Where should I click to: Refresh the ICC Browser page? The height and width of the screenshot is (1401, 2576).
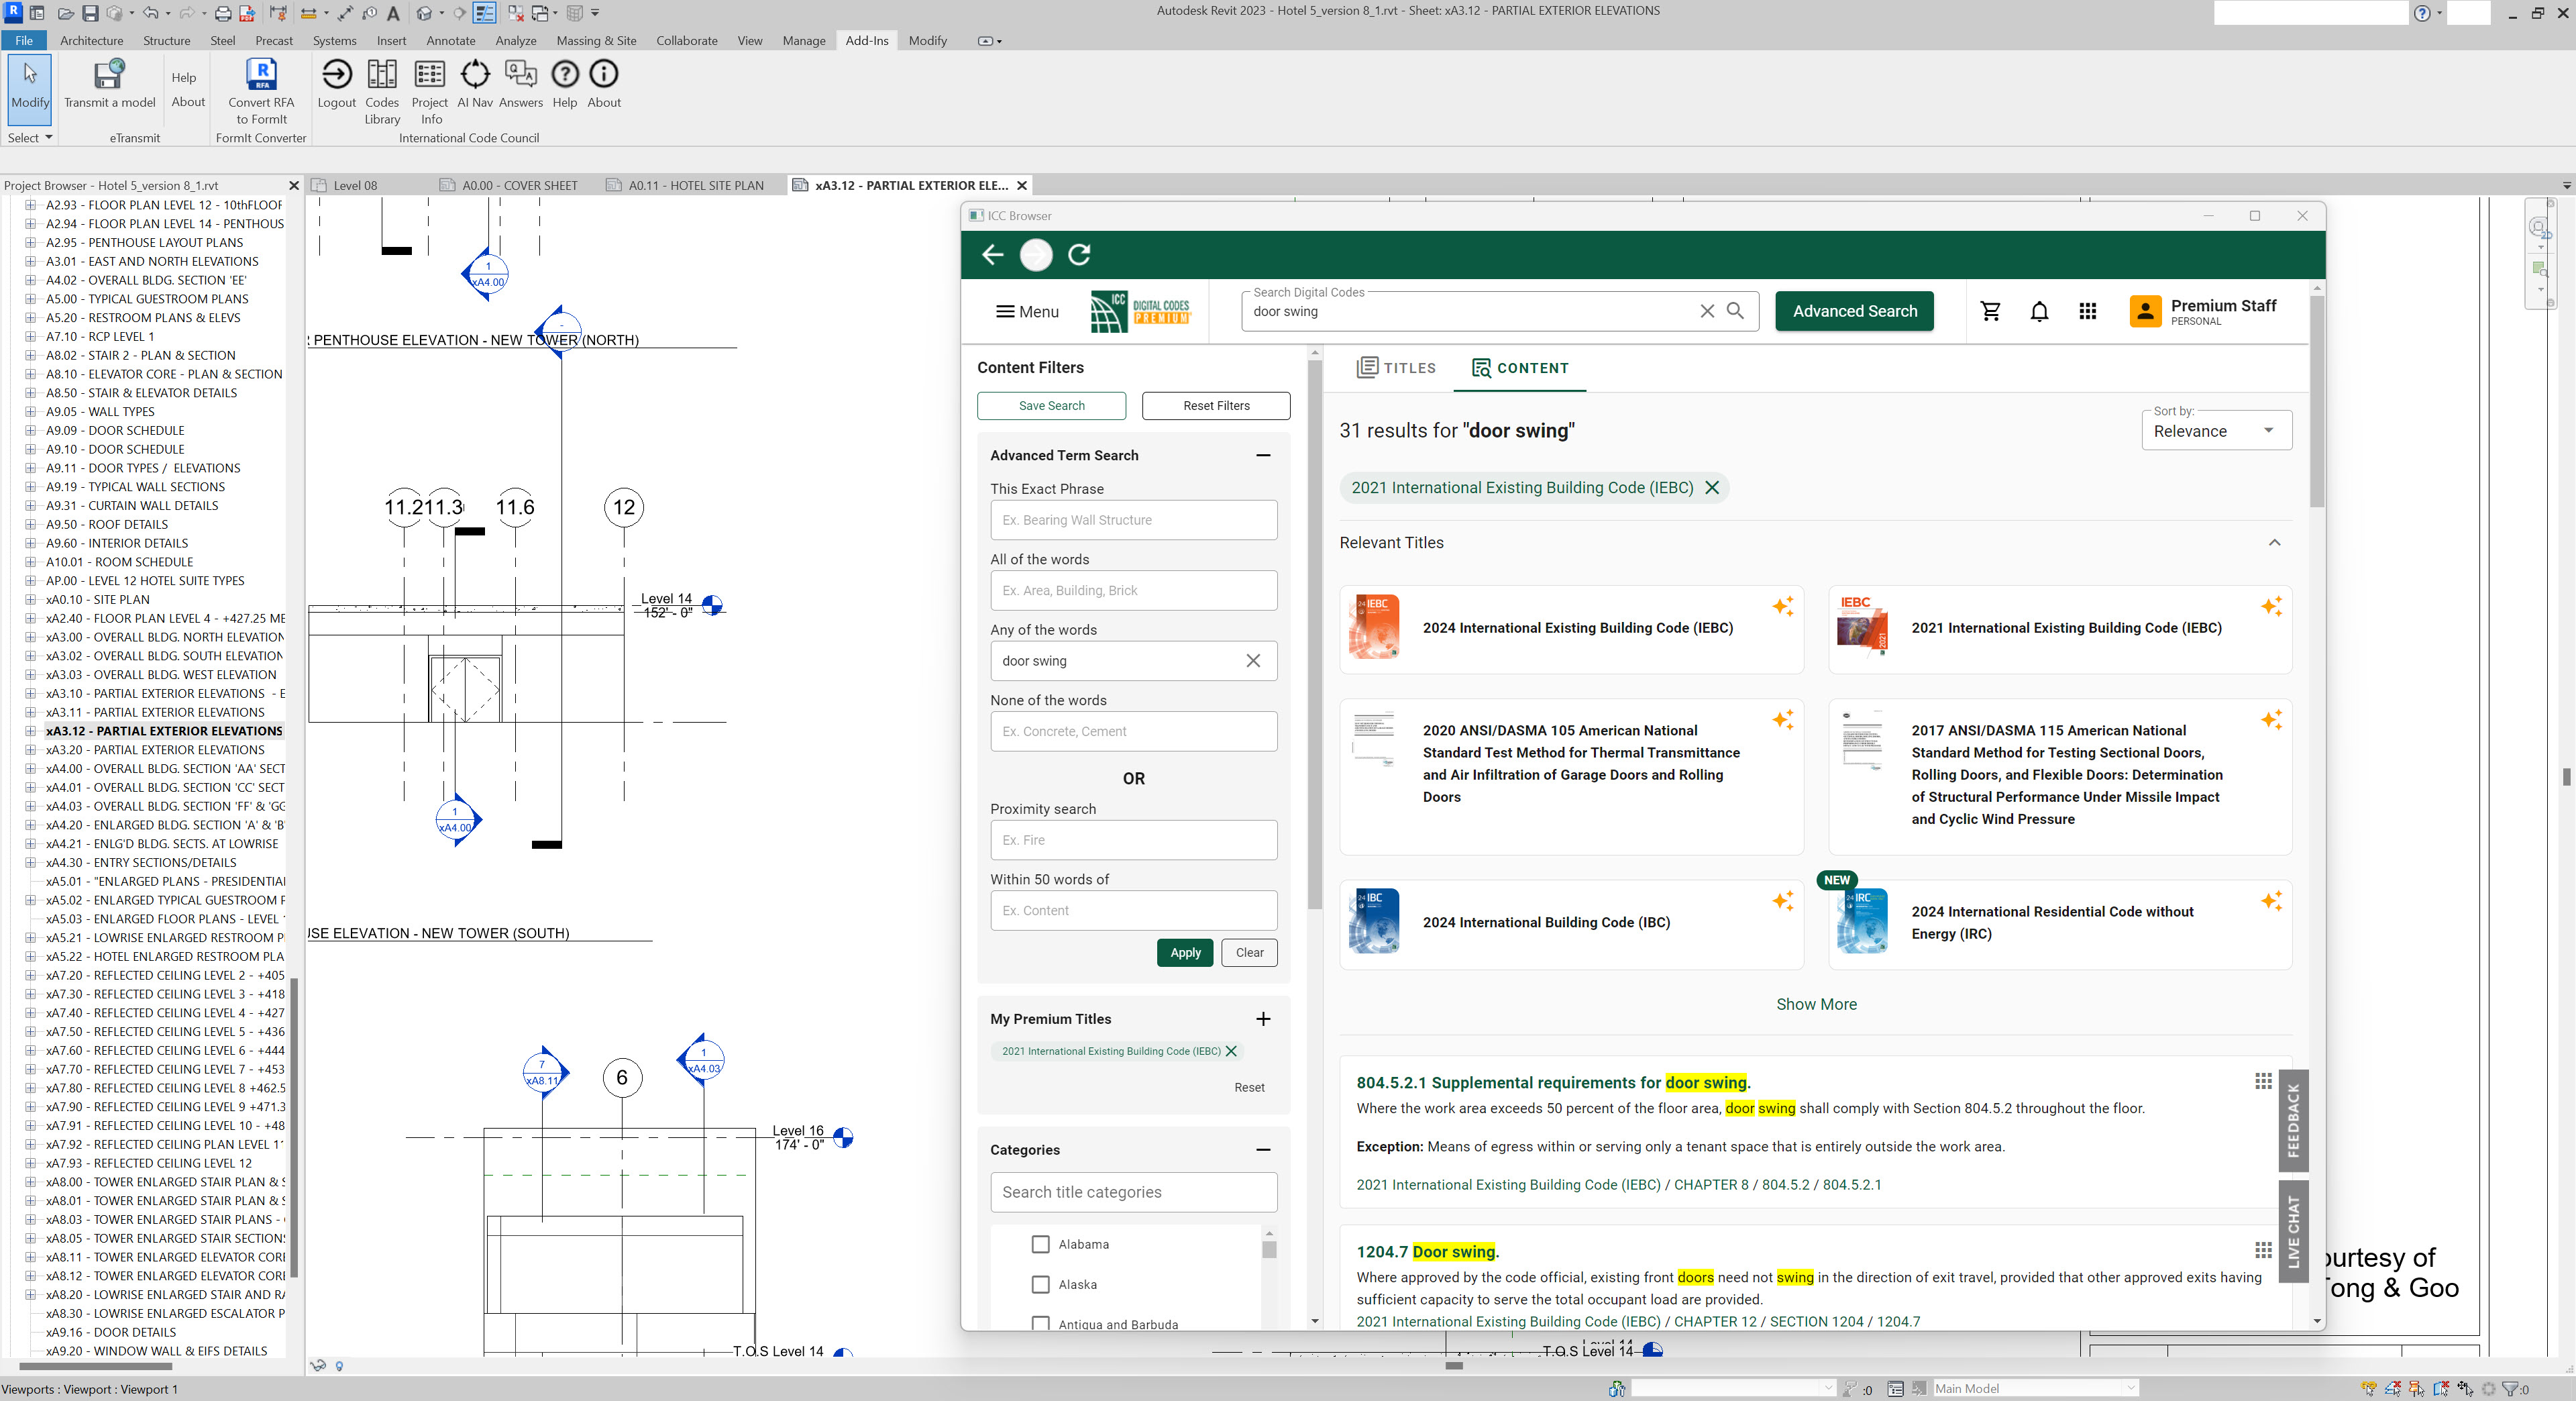tap(1079, 255)
